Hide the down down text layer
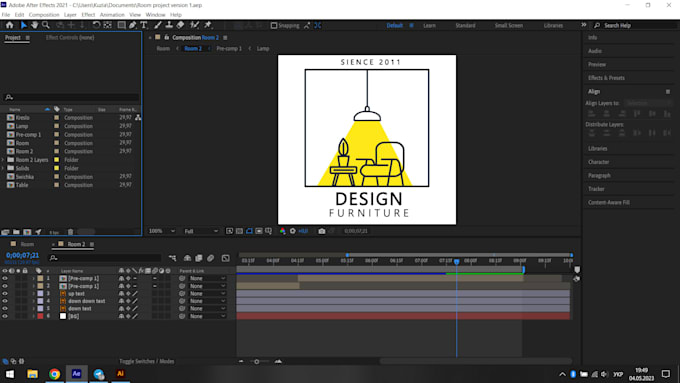This screenshot has height=383, width=680. pos(5,301)
